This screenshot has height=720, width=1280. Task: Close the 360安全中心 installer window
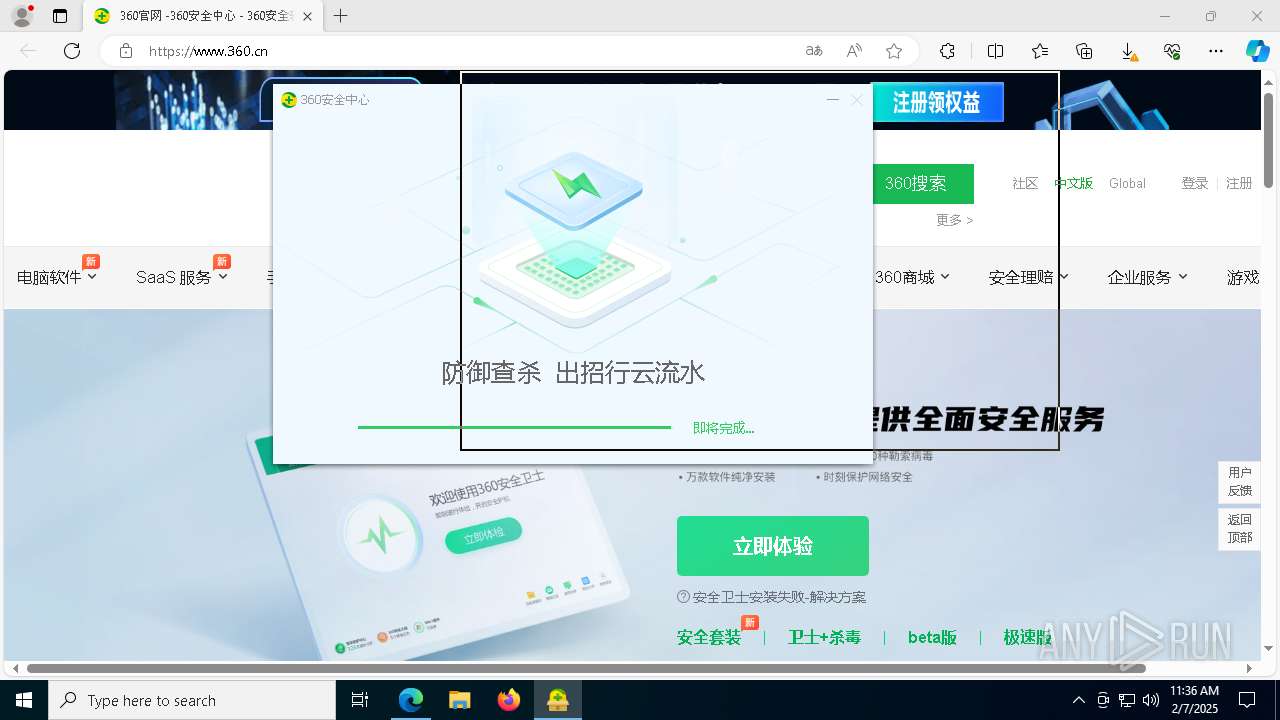click(x=857, y=100)
